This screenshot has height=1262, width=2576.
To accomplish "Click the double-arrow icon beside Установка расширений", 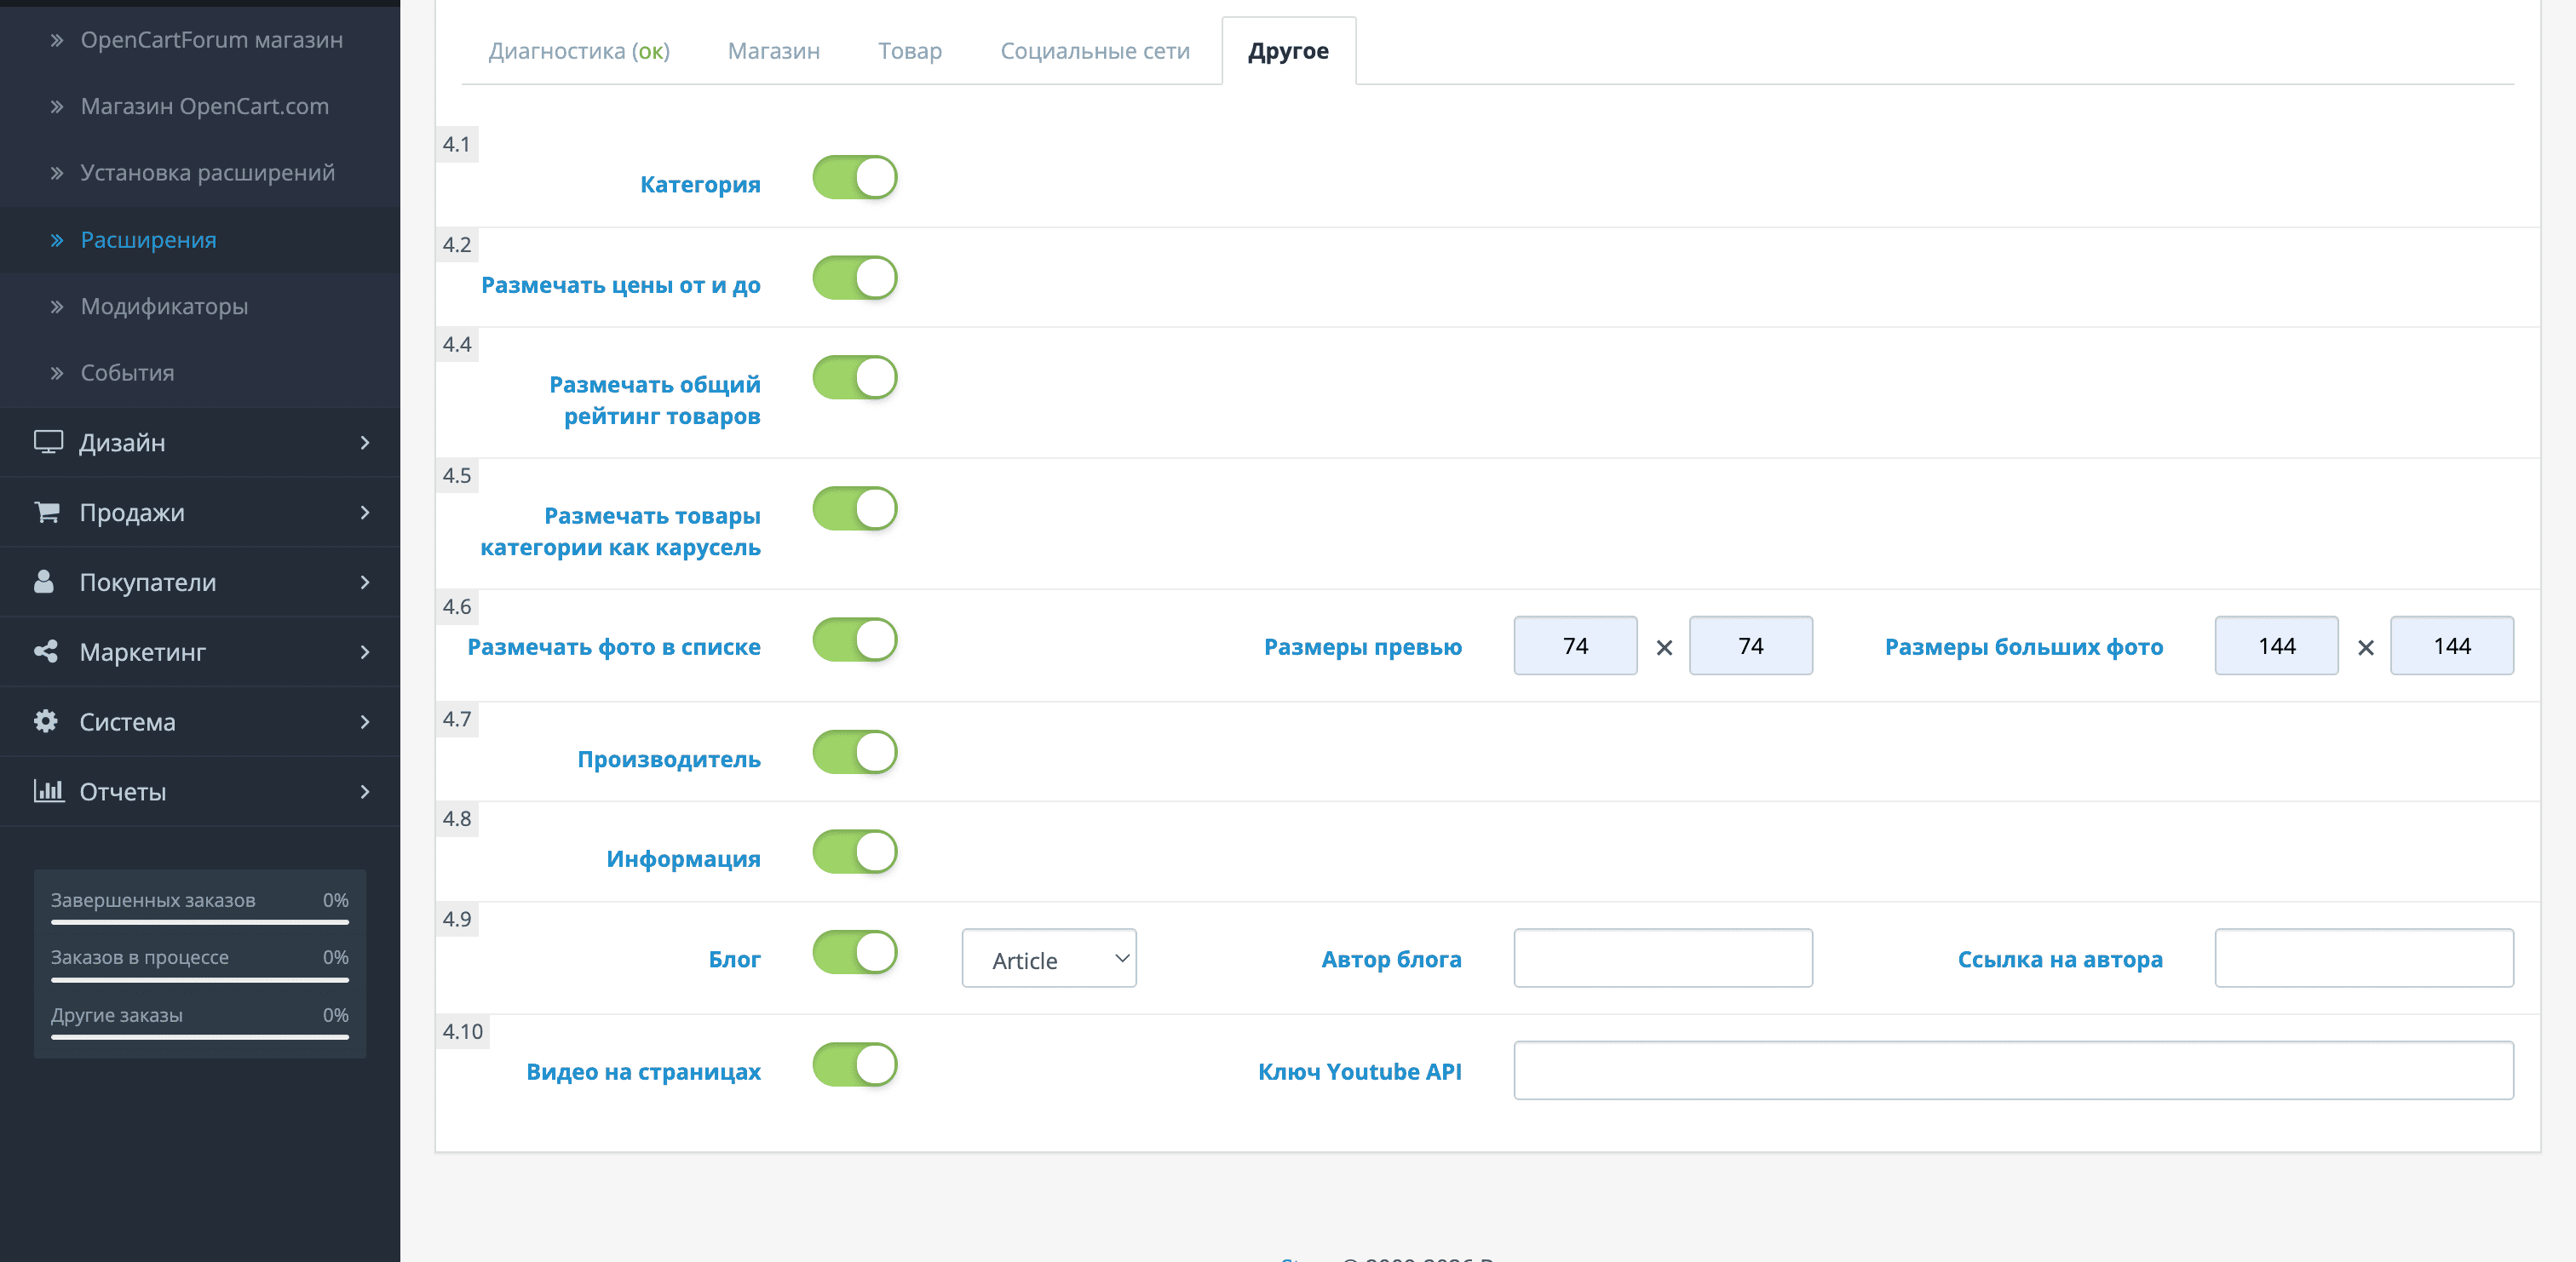I will pyautogui.click(x=57, y=173).
